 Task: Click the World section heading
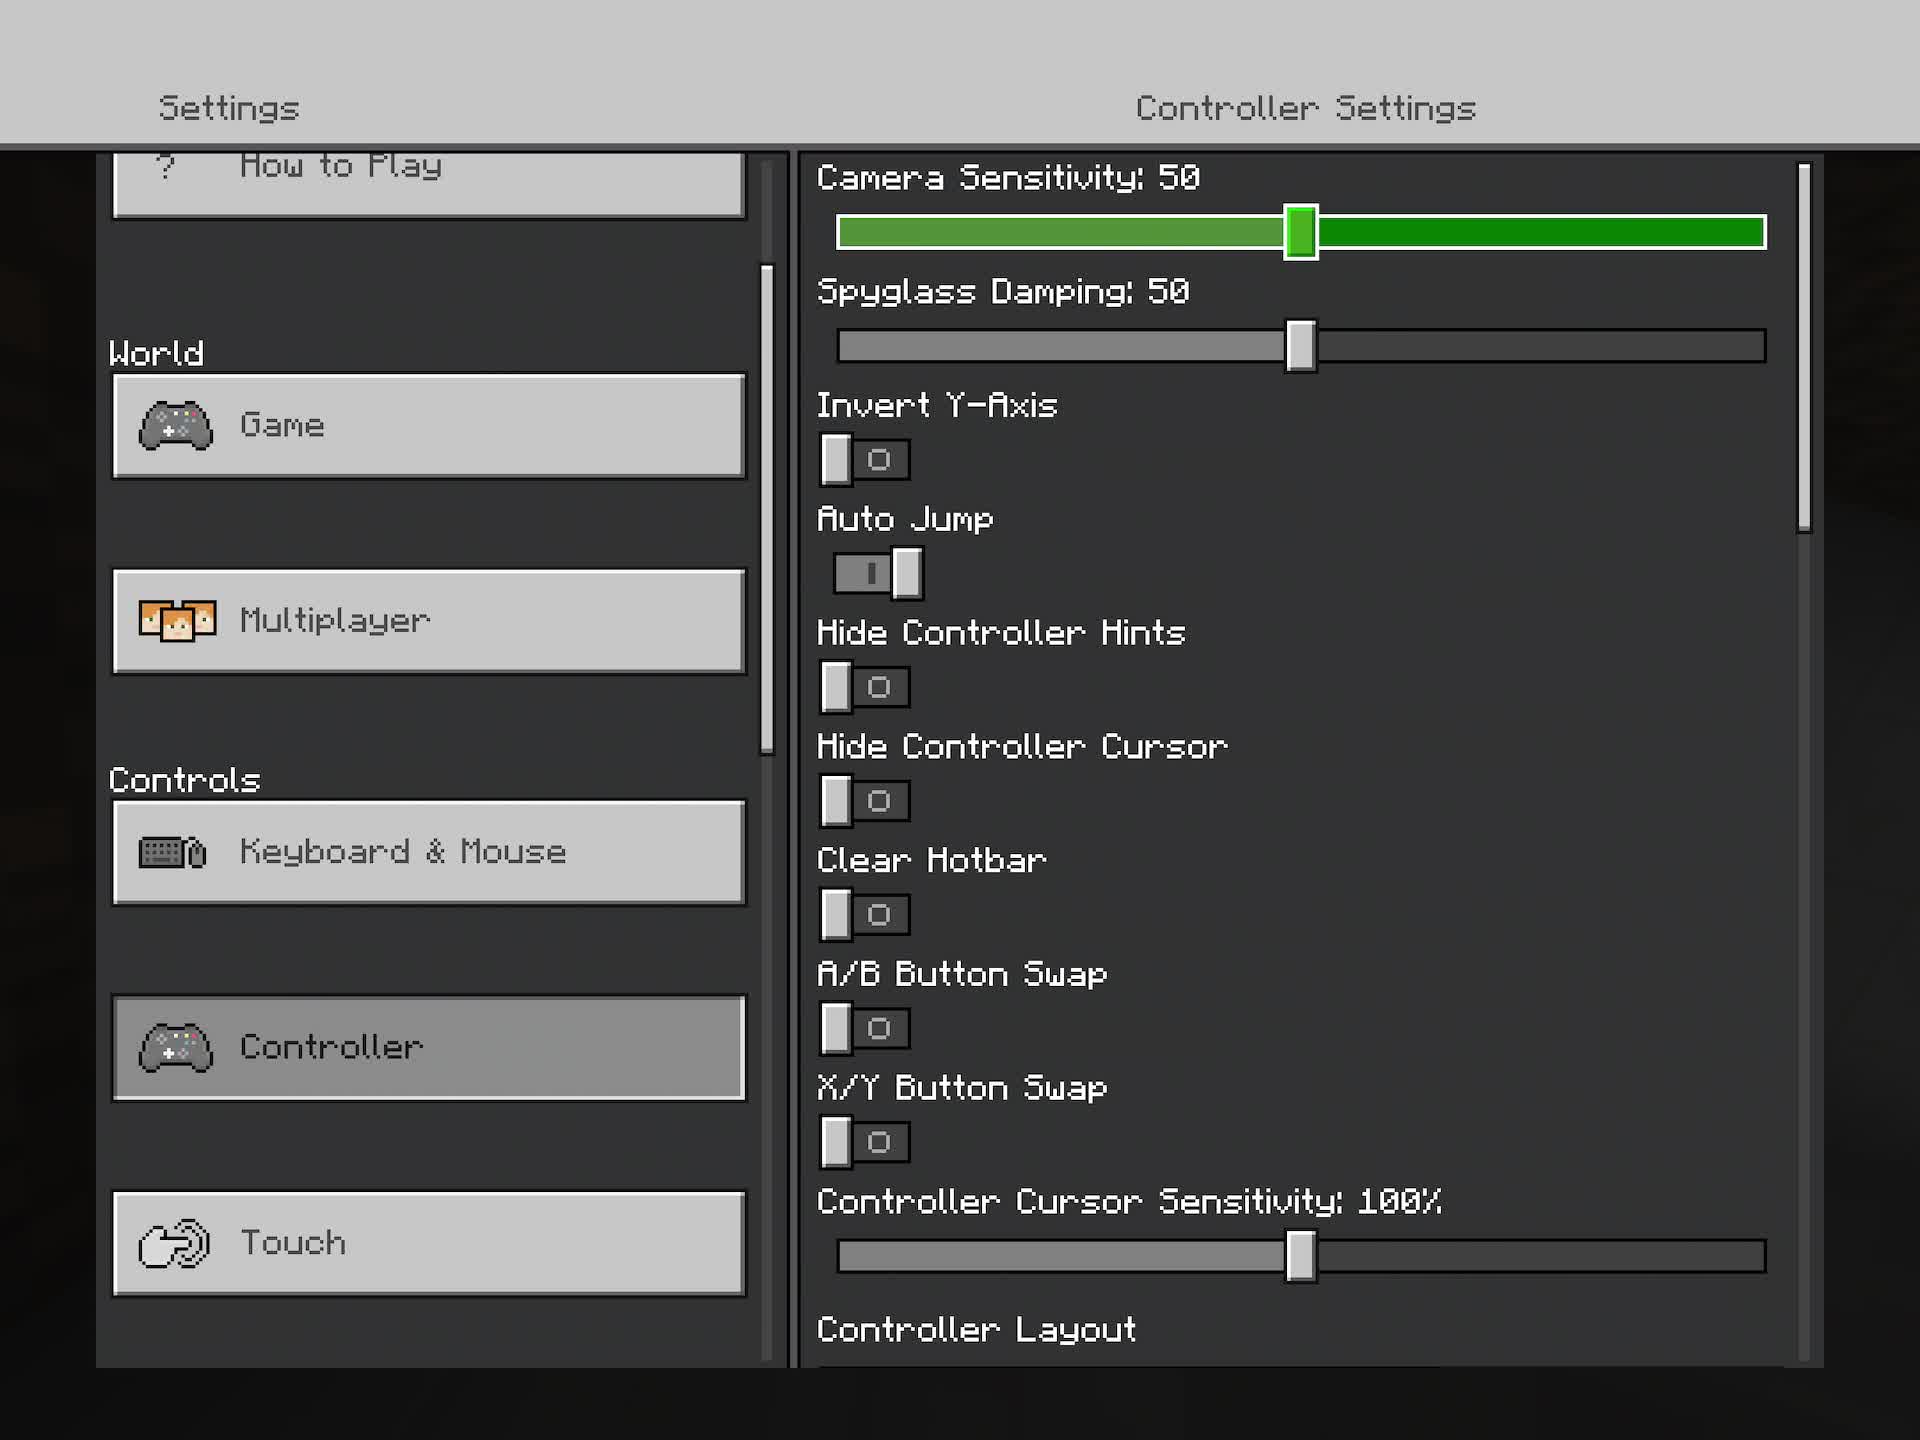tap(156, 353)
